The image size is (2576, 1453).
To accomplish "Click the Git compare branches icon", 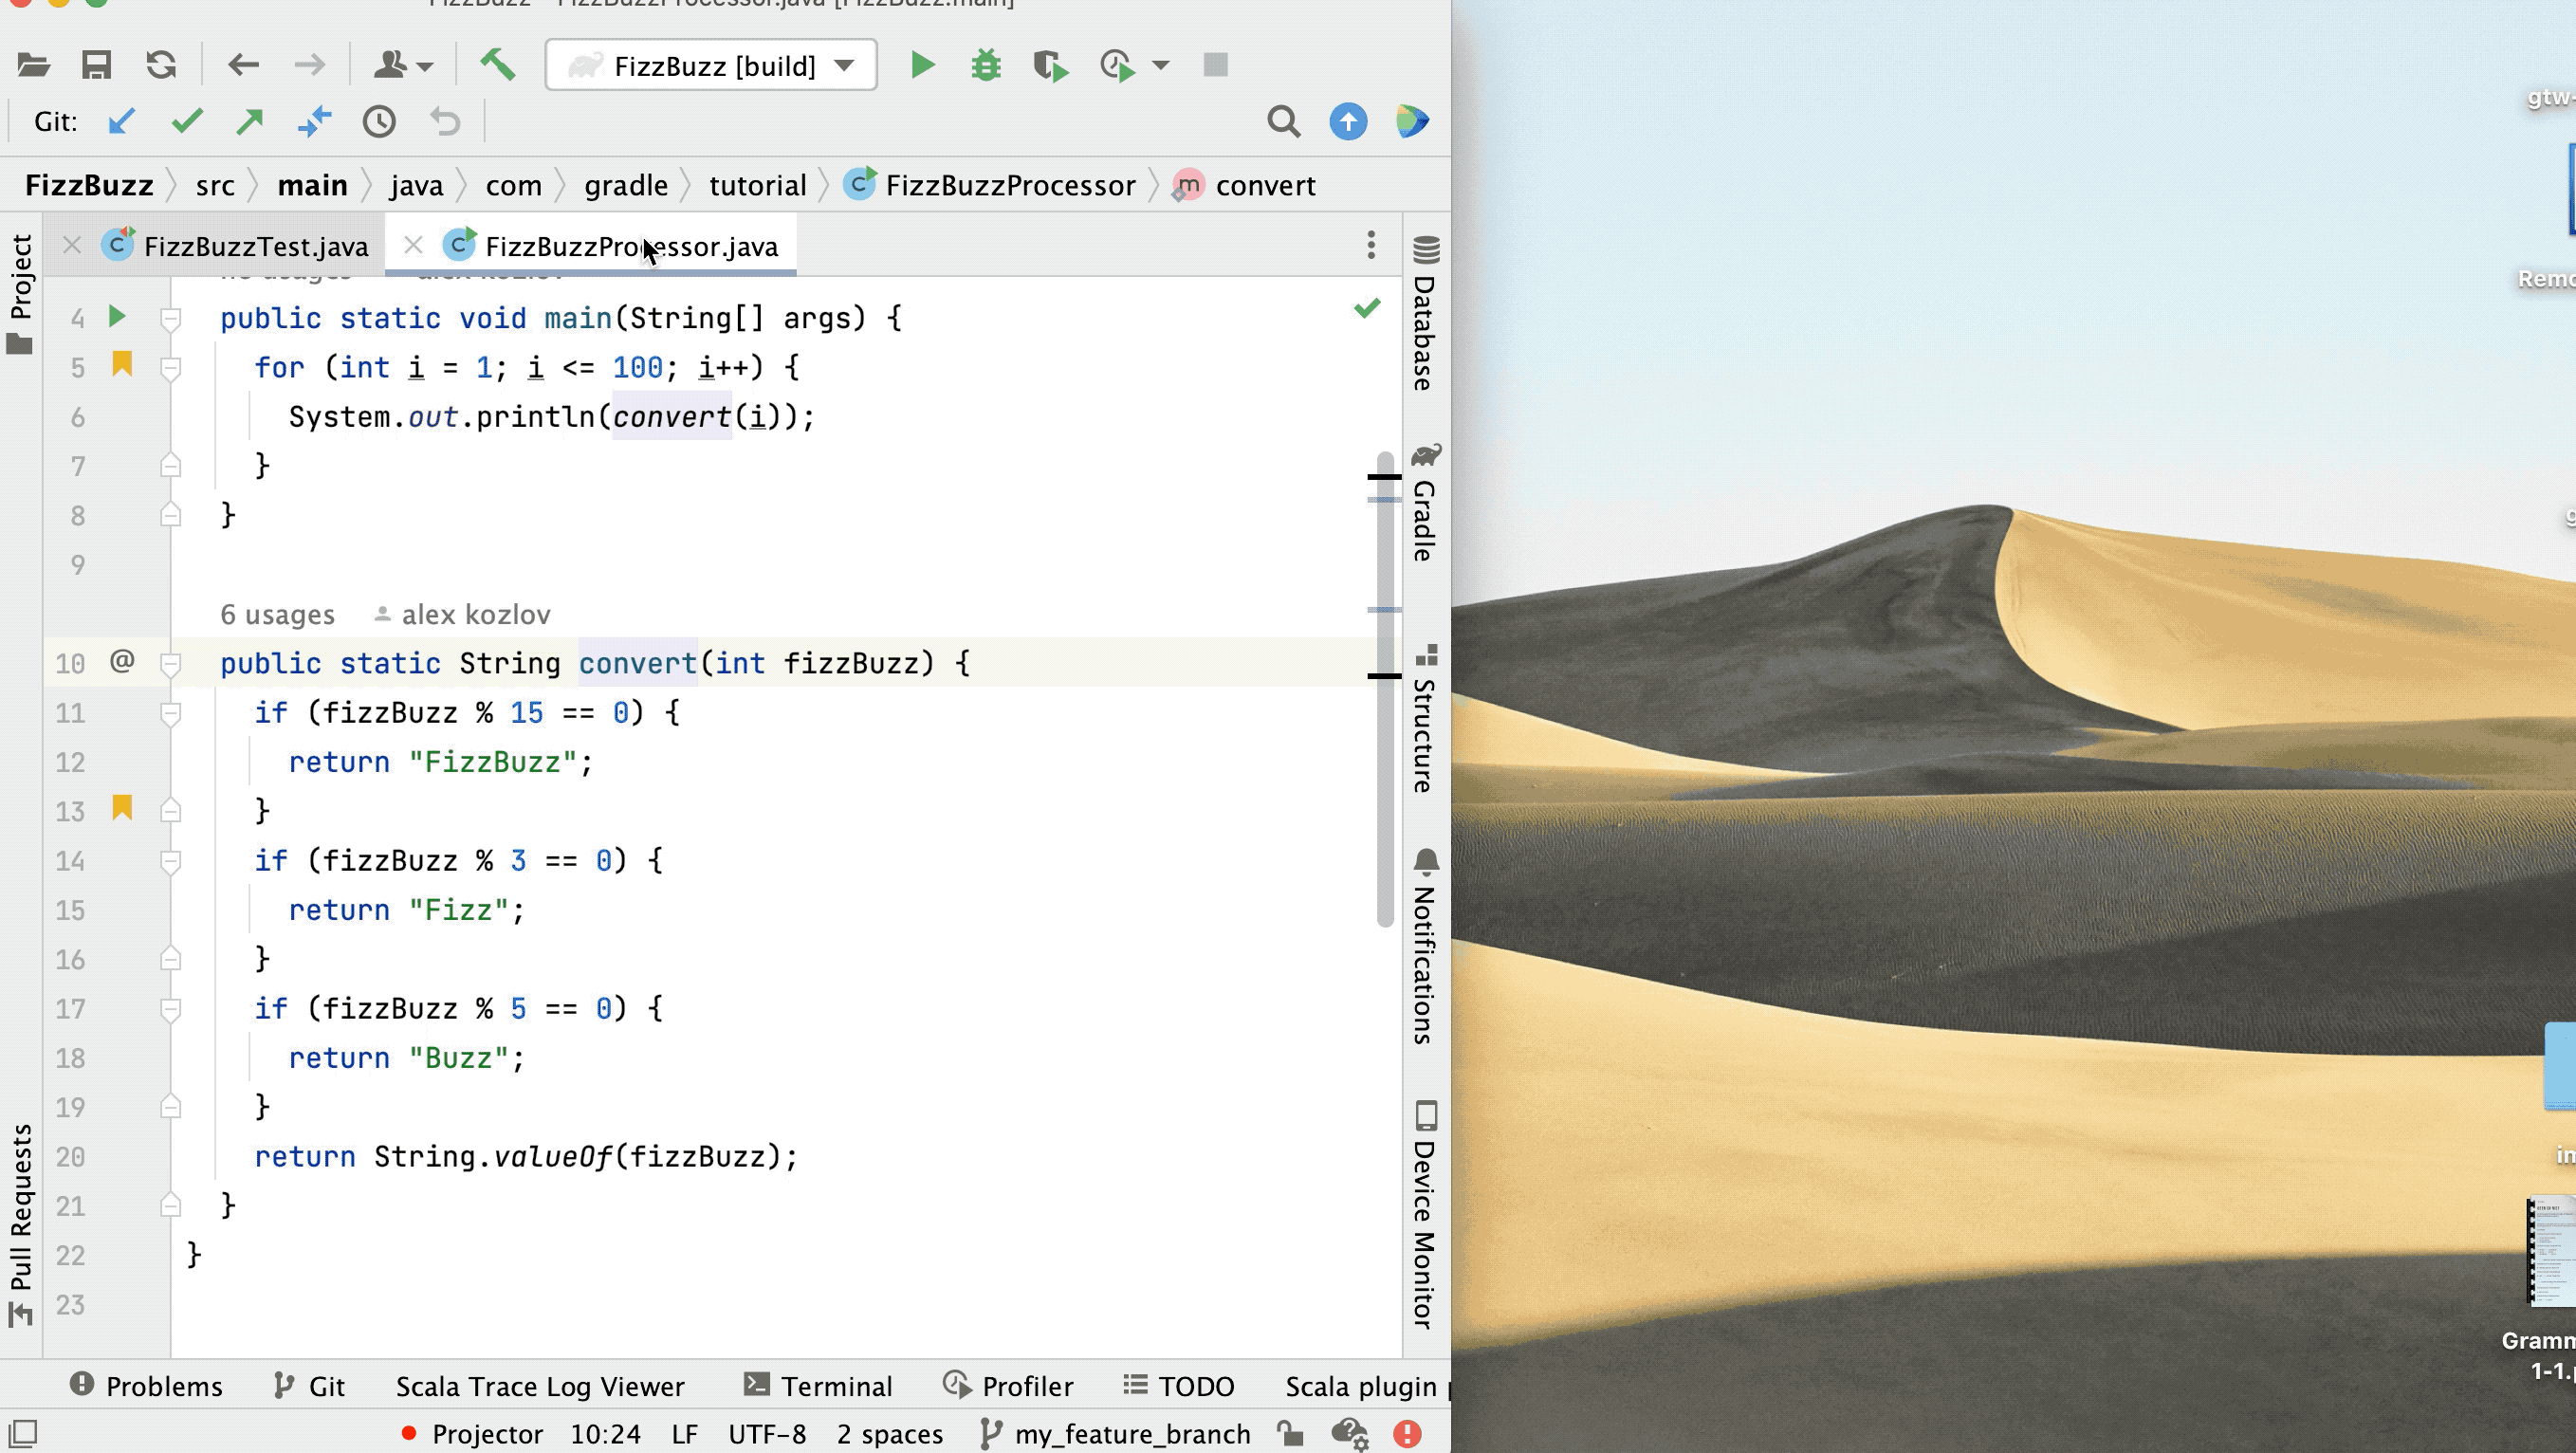I will tap(314, 122).
